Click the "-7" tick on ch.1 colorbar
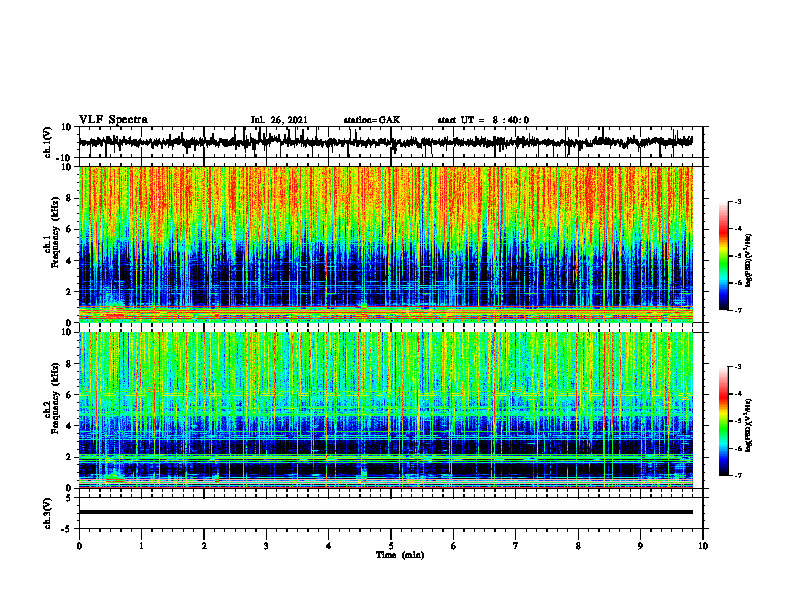The image size is (792, 612). click(738, 310)
